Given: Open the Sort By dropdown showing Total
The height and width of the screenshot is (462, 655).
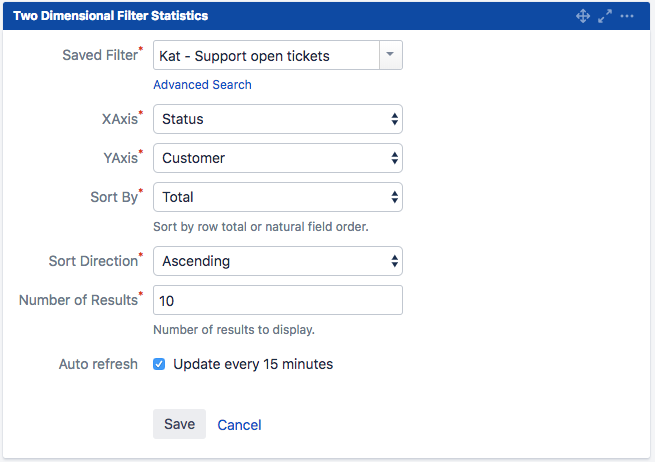Looking at the screenshot, I should pyautogui.click(x=278, y=197).
